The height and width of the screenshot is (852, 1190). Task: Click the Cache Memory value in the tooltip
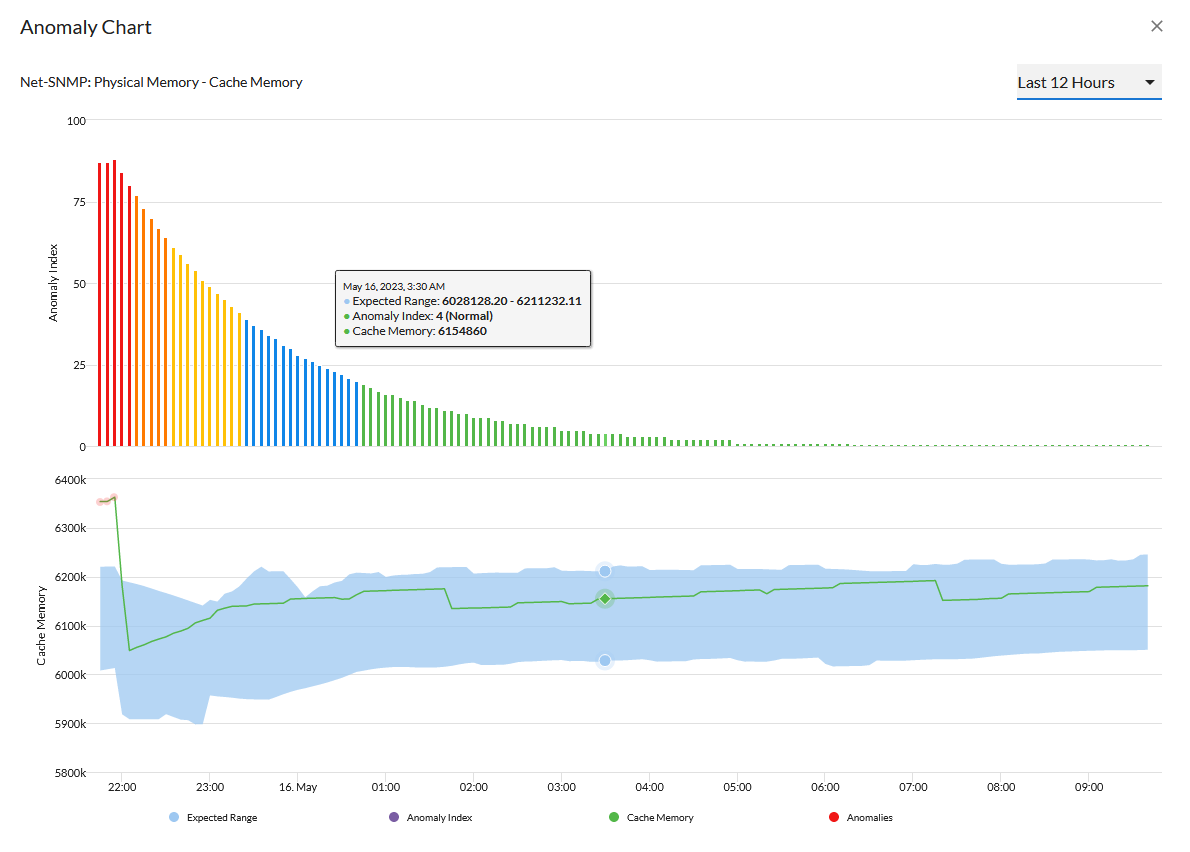click(461, 331)
